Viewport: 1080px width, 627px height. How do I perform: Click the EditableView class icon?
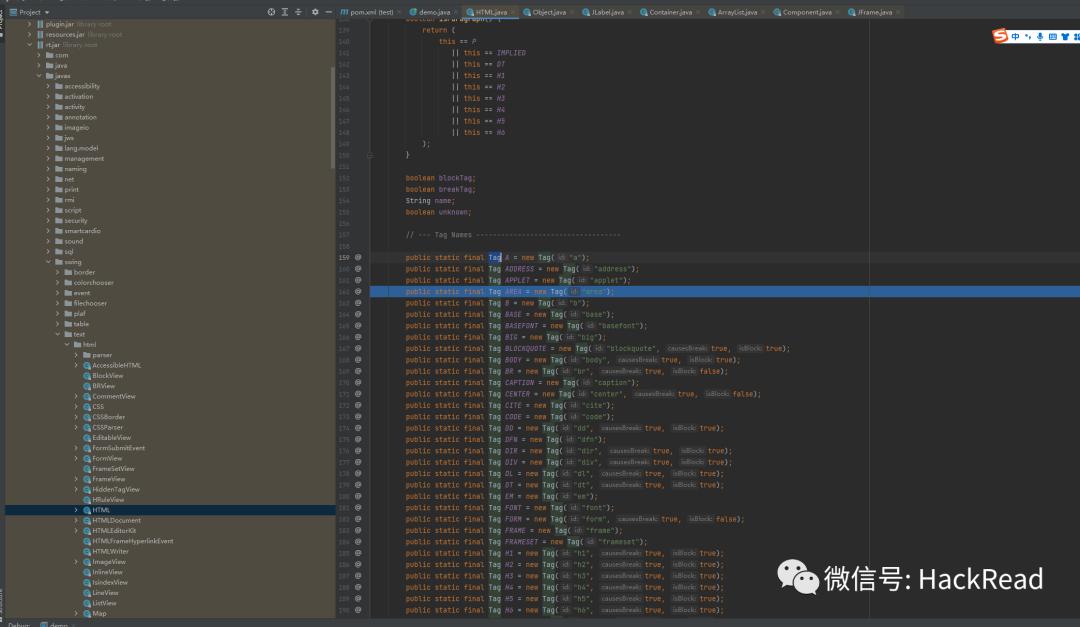(x=87, y=438)
